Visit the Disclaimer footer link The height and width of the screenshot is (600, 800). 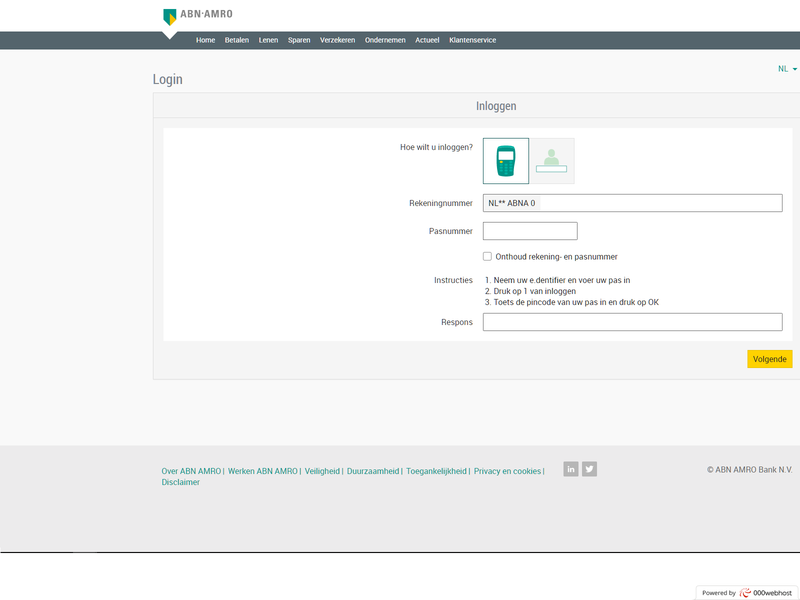pos(181,482)
